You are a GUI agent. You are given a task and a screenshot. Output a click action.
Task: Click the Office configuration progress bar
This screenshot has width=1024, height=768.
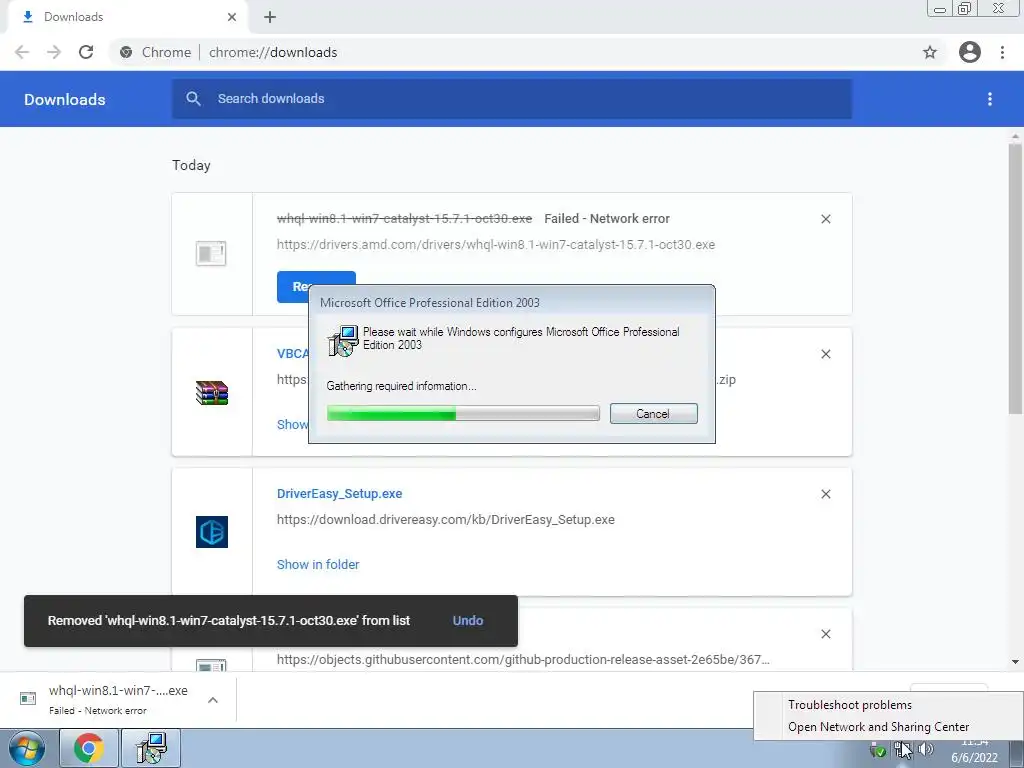pyautogui.click(x=463, y=413)
